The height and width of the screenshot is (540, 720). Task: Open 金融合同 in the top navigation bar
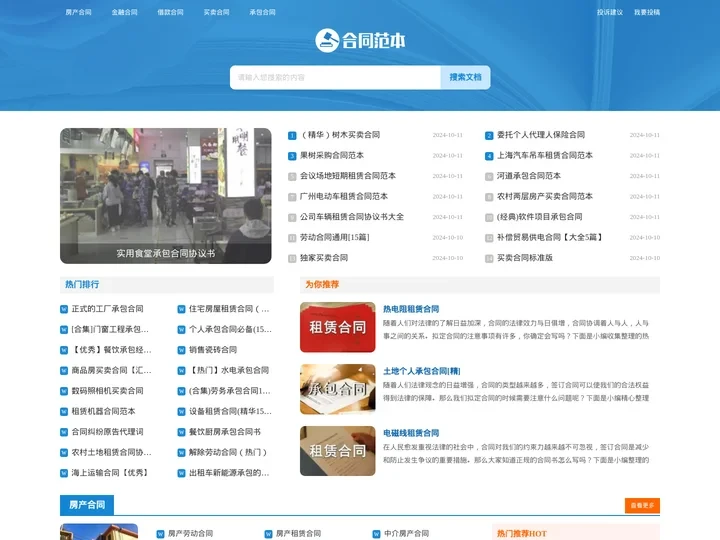coord(125,13)
